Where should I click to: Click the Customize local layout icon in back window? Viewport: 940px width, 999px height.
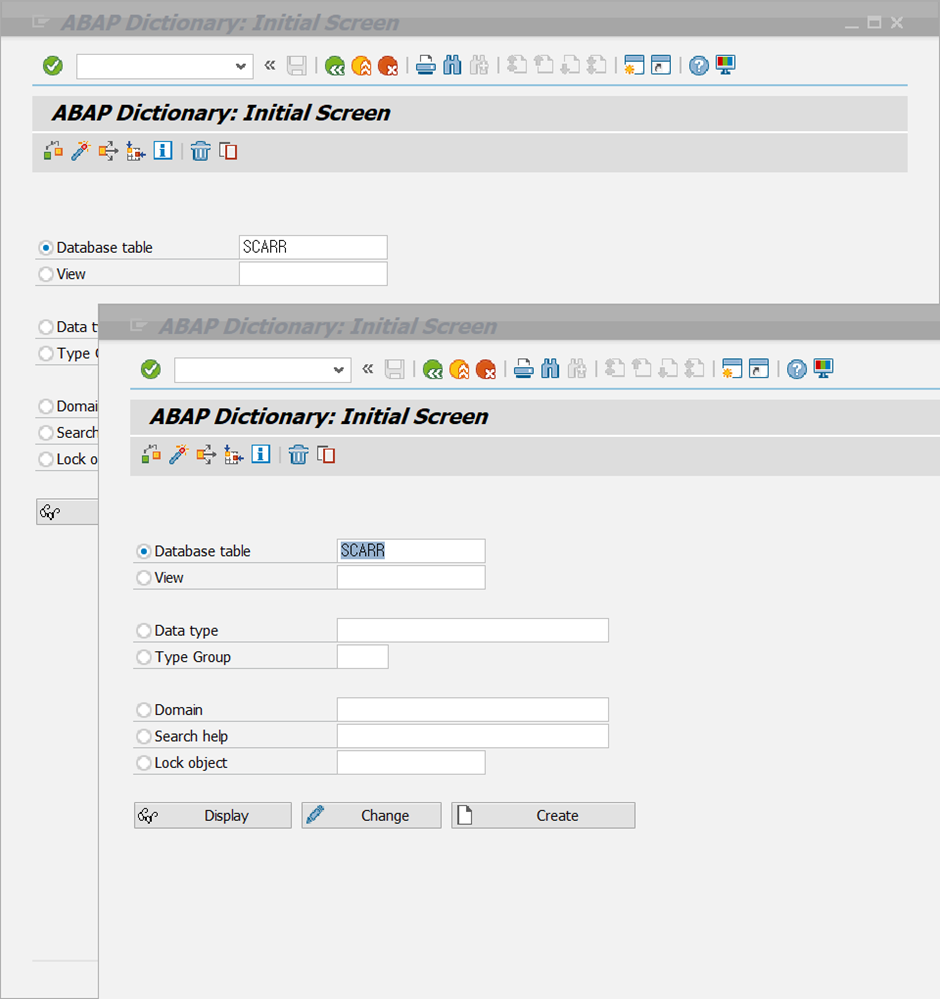(725, 65)
